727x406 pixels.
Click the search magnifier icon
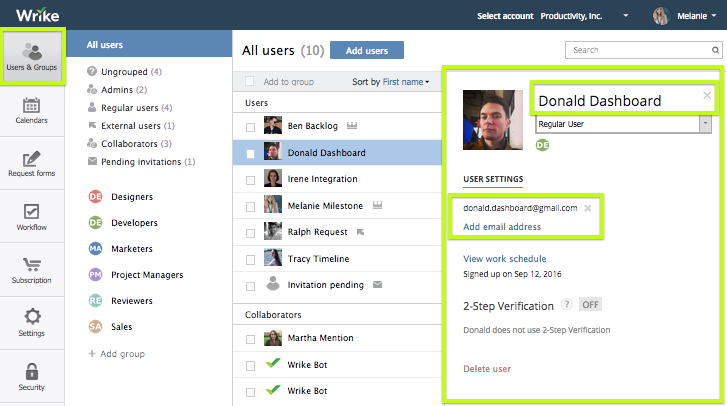click(x=715, y=50)
